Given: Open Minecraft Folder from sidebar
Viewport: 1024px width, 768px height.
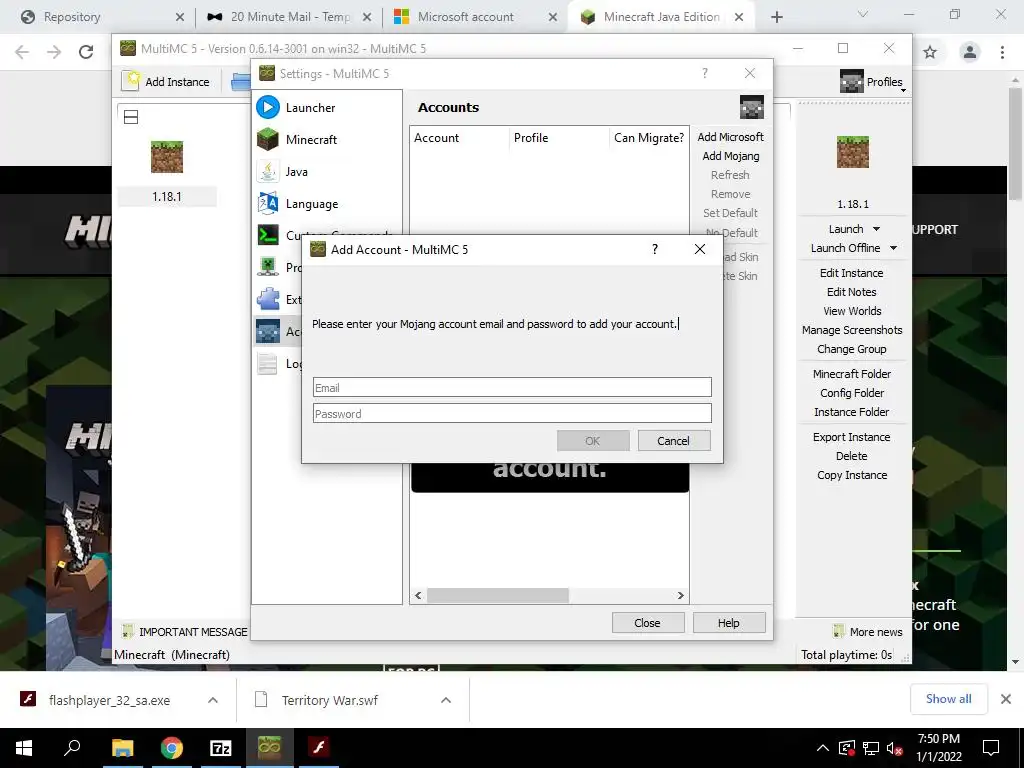Looking at the screenshot, I should [x=852, y=374].
